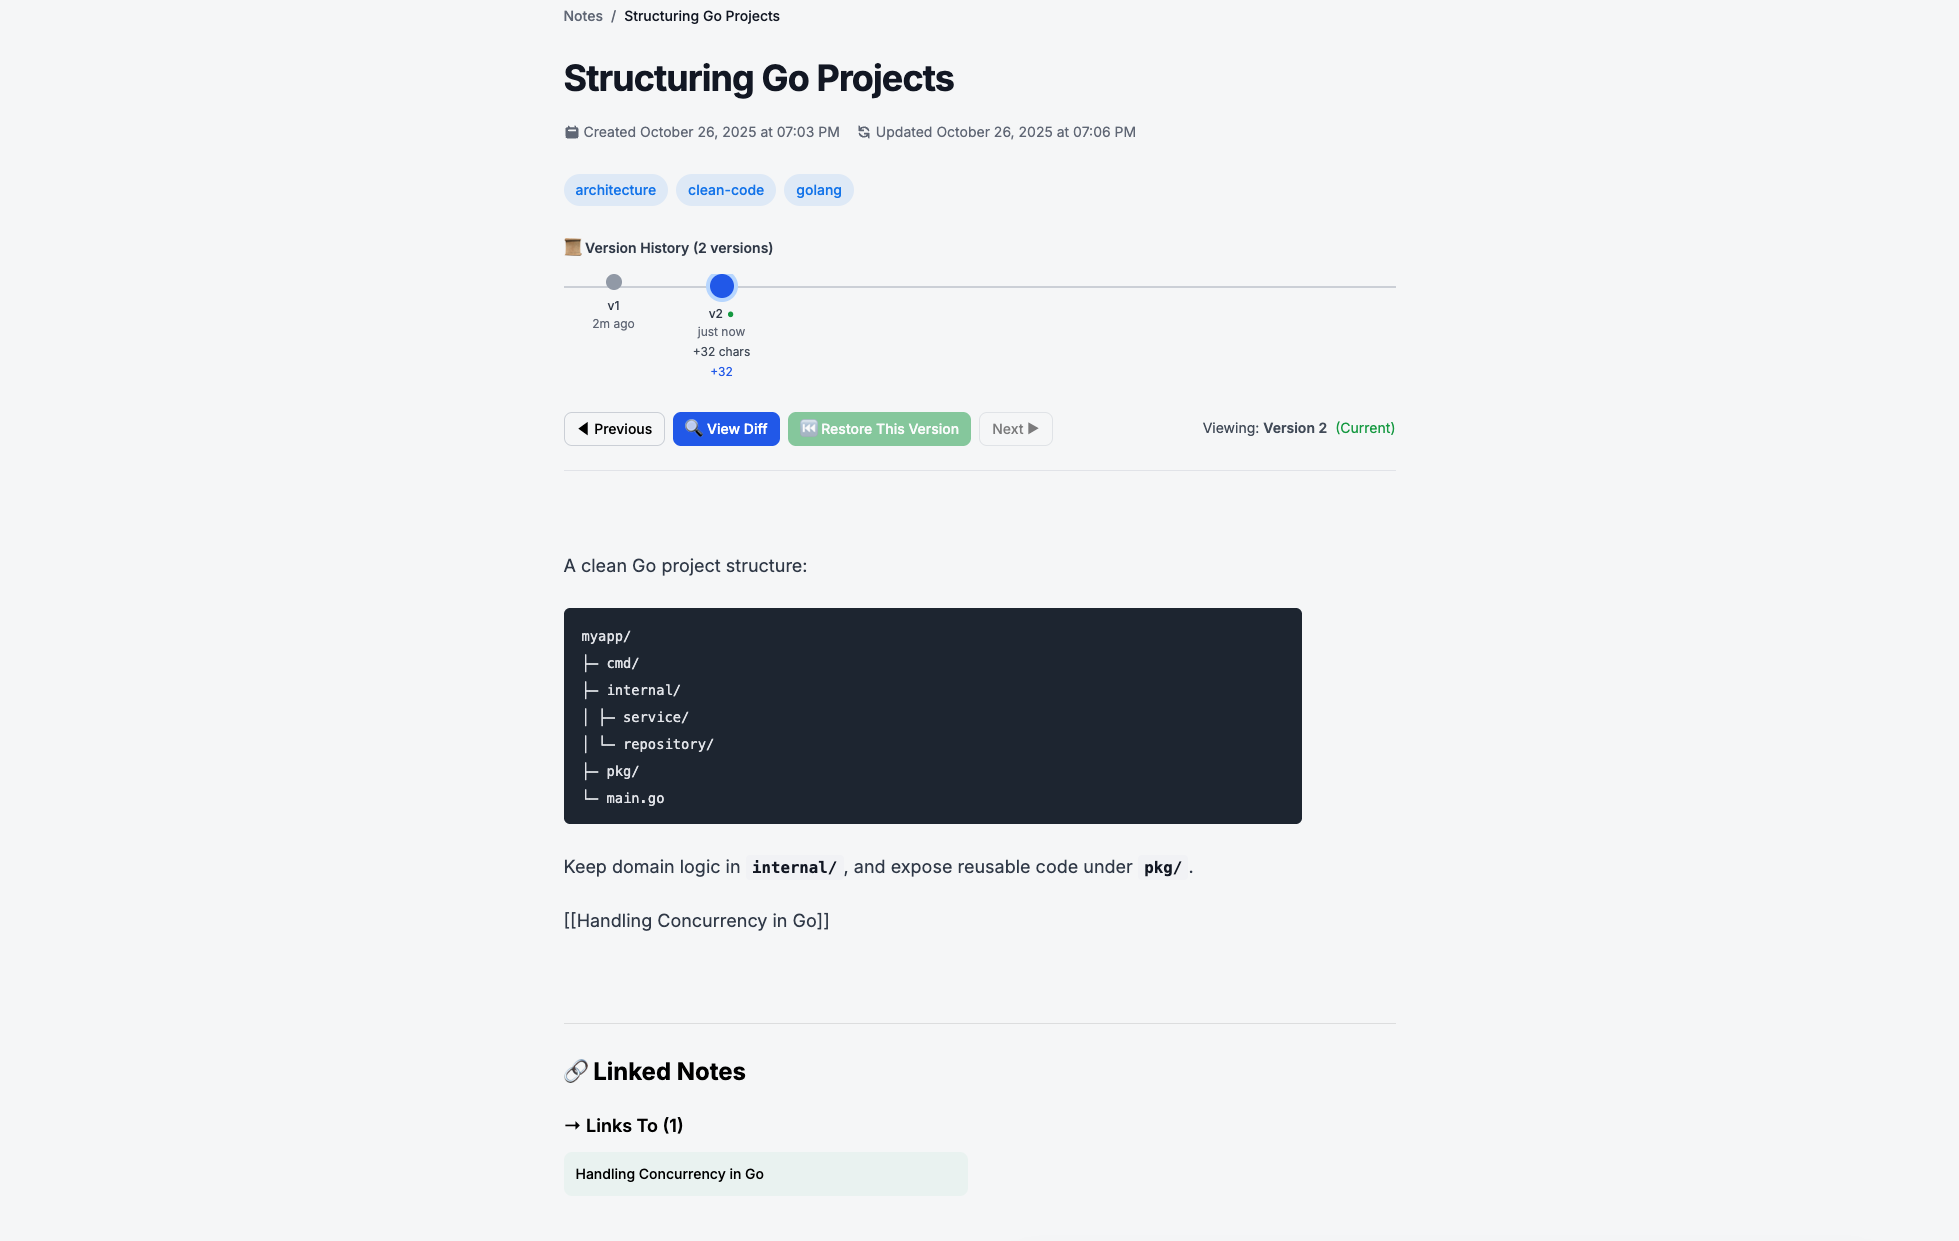The image size is (1959, 1241).
Task: Select version v1 on the timeline
Action: click(614, 282)
